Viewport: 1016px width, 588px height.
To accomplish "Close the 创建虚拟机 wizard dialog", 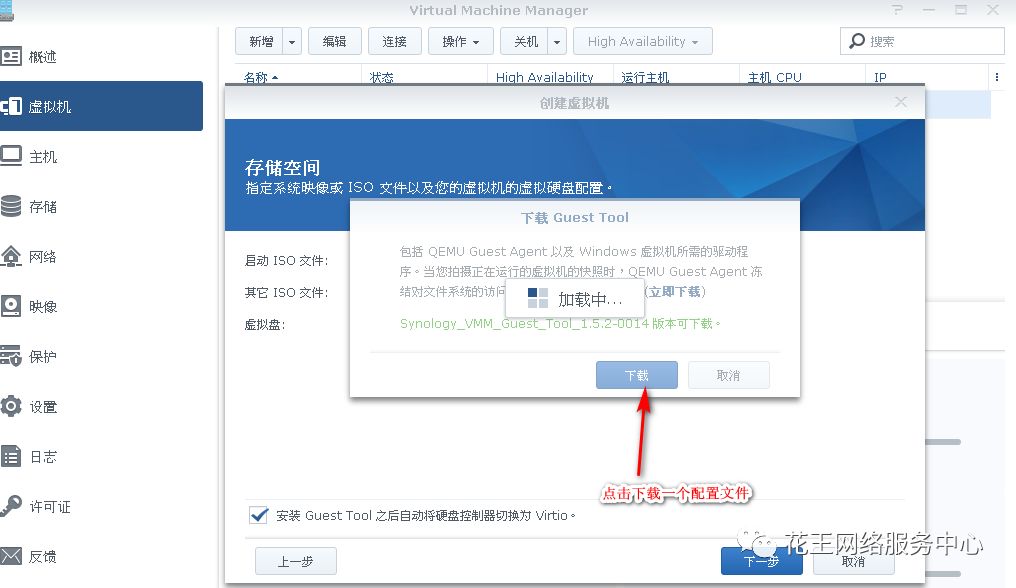I will click(901, 102).
